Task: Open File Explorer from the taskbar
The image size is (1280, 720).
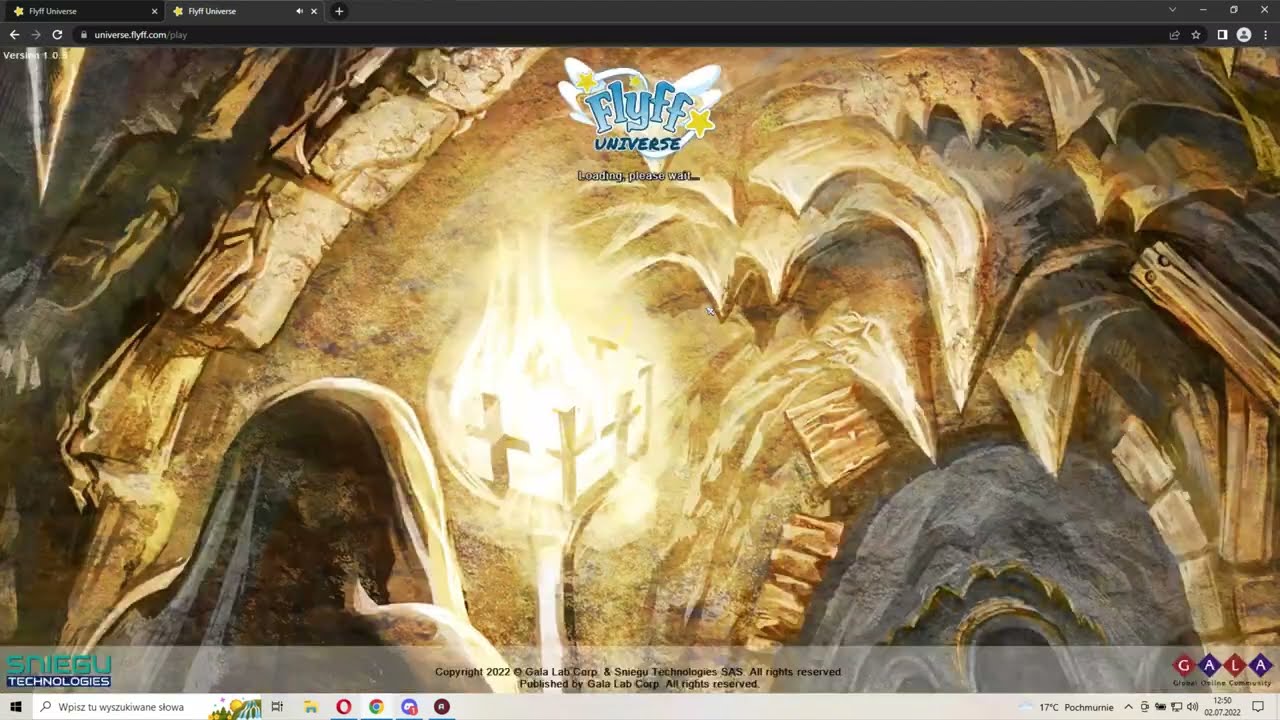Action: click(311, 707)
